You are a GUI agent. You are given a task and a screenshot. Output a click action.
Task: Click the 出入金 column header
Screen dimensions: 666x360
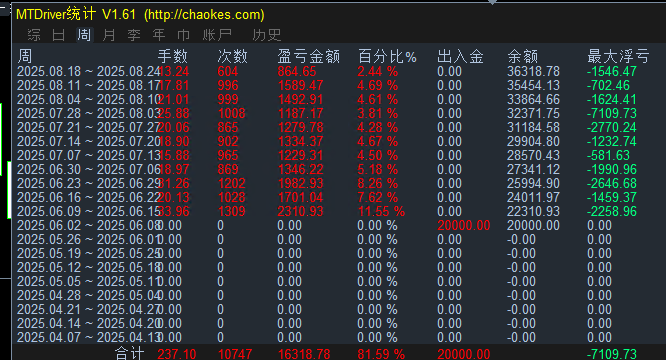[x=460, y=56]
